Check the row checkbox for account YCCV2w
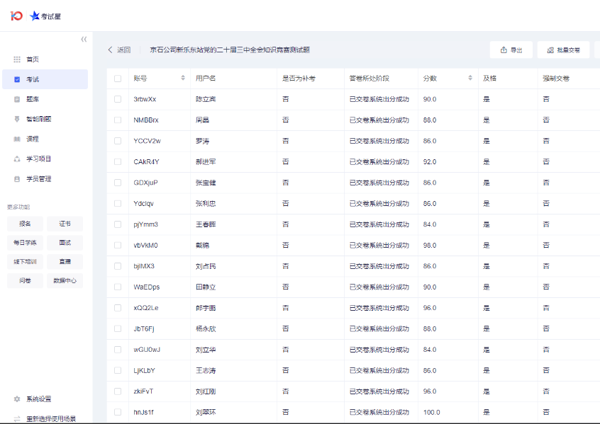Screen dimensions: 600x424 [x=117, y=141]
